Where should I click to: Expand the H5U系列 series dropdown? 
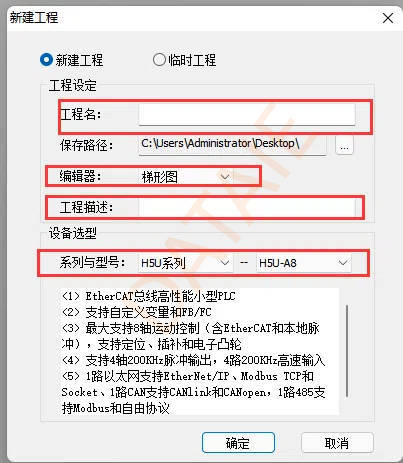tap(185, 263)
